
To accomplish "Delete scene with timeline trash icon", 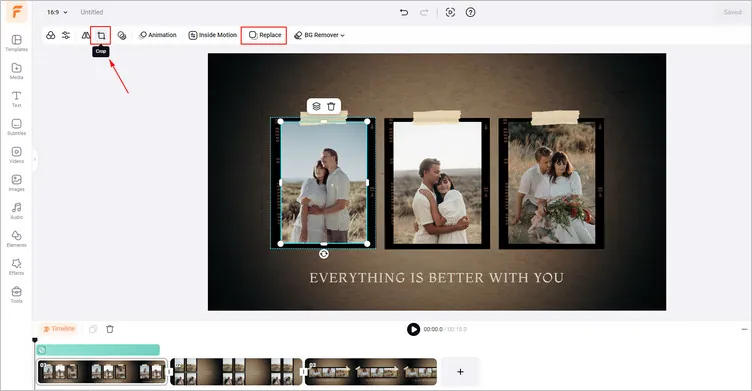I will 110,329.
